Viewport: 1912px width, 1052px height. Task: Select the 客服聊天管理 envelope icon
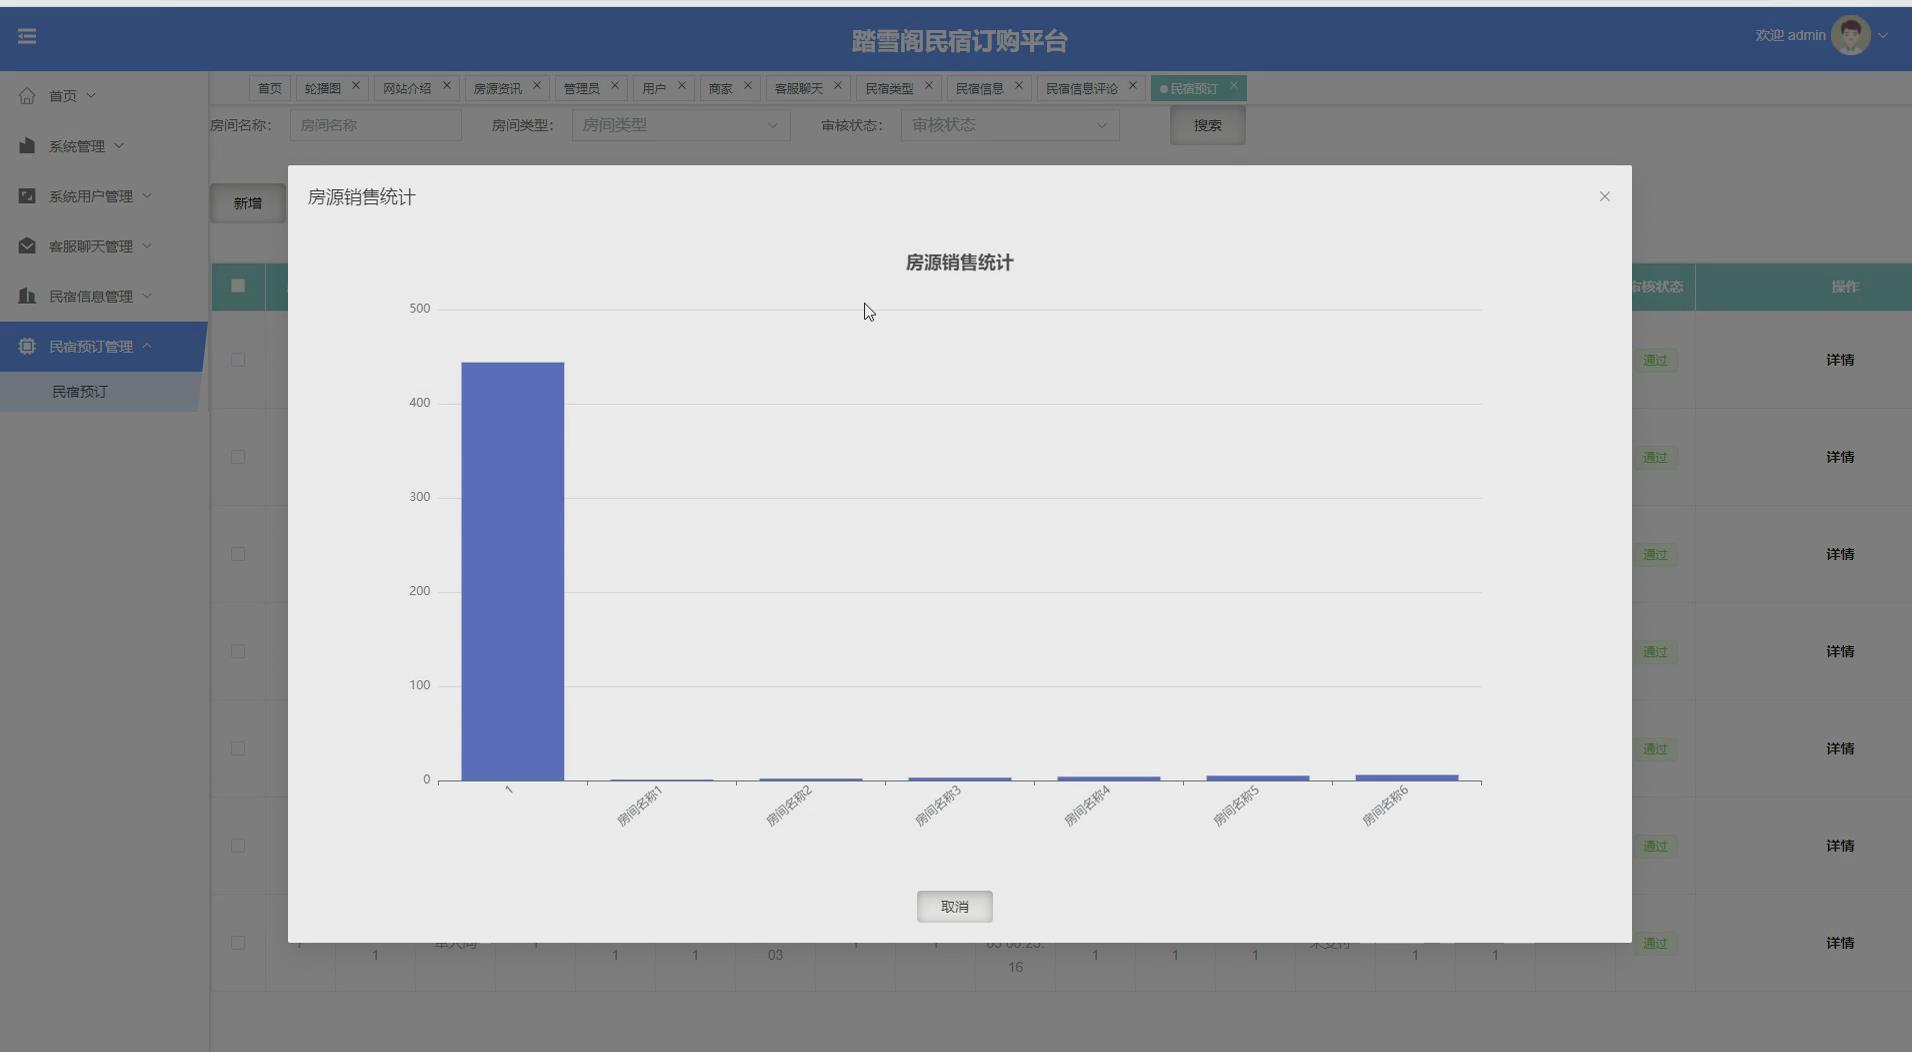click(x=27, y=245)
